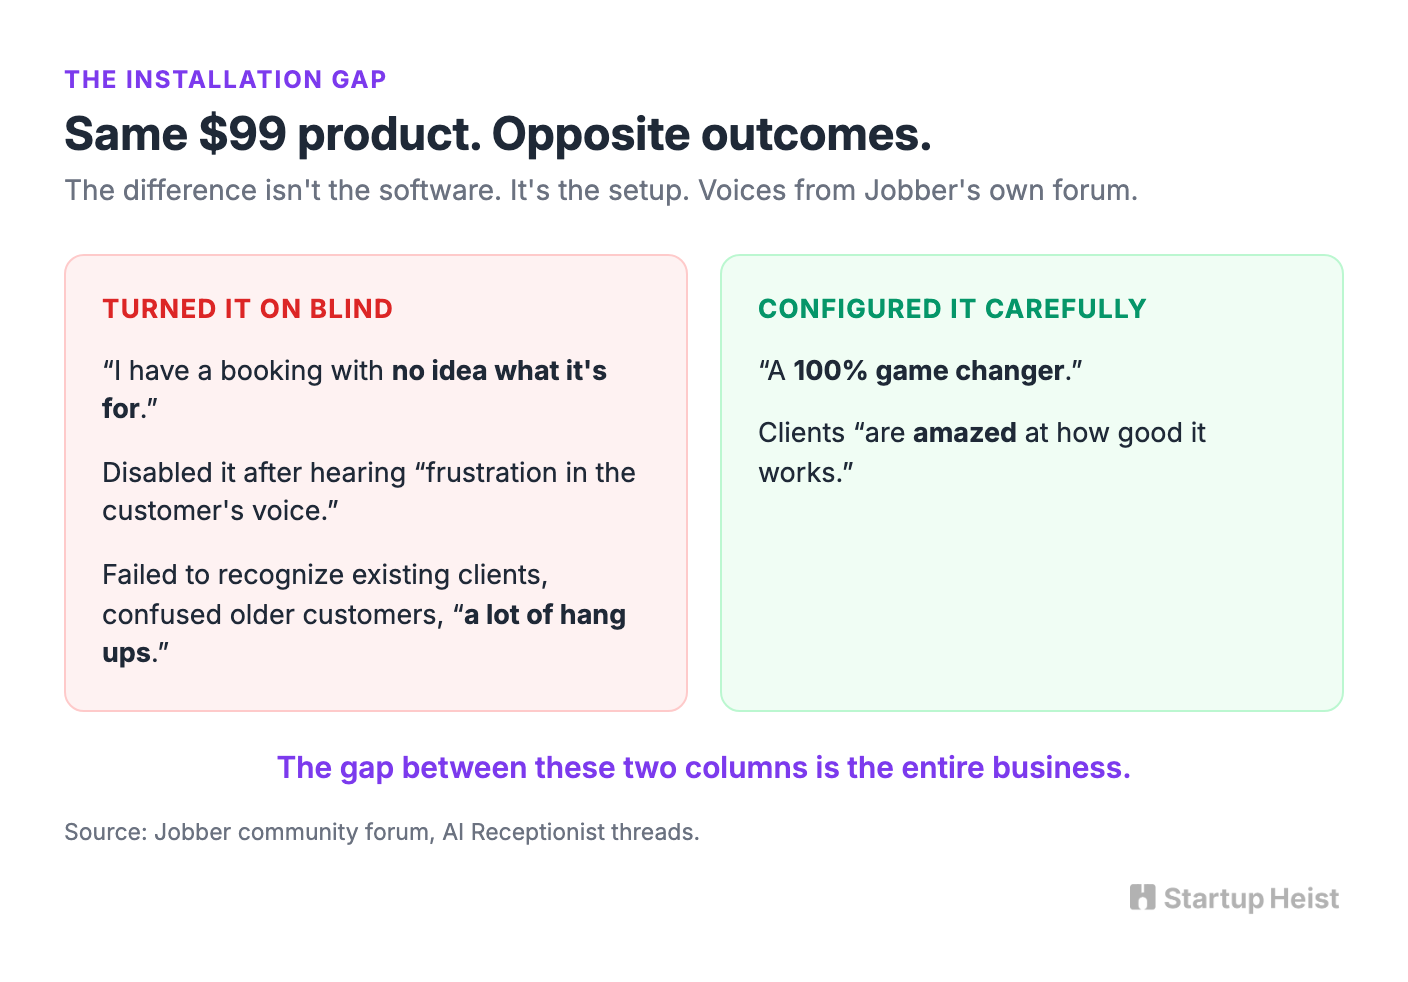
Task: Click the "100% game changer" quote
Action: tap(920, 371)
